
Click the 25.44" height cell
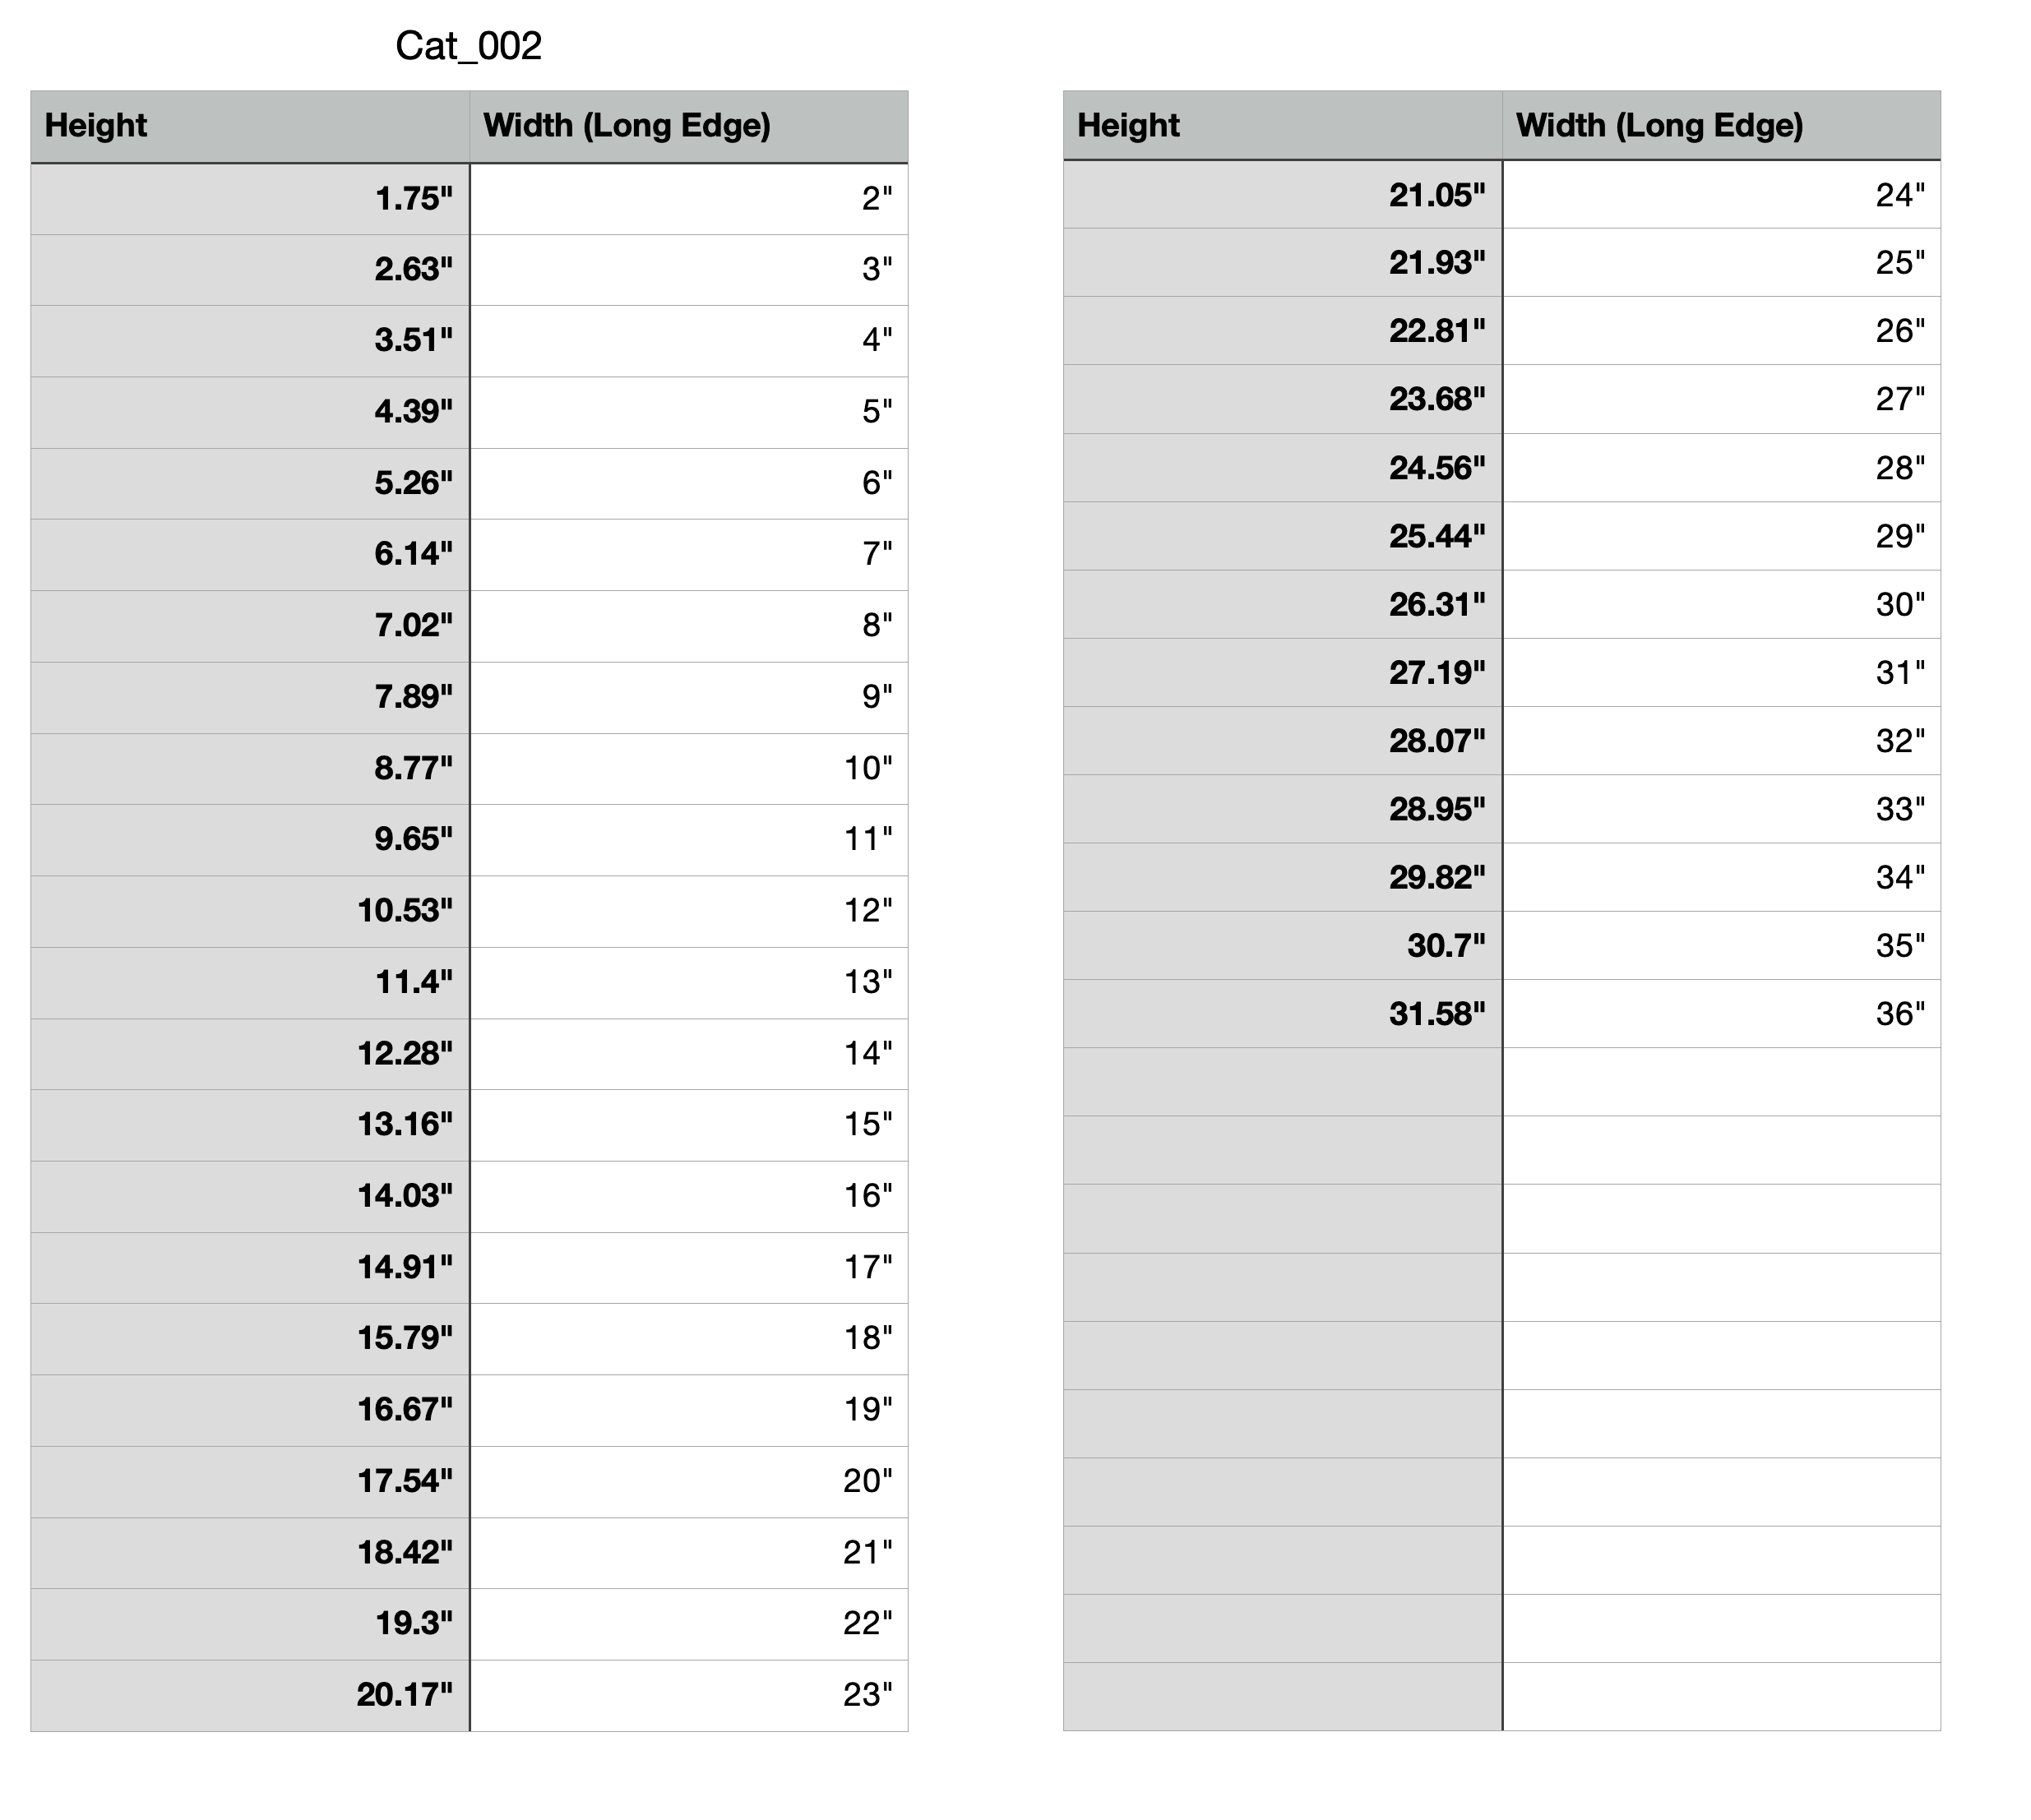[x=1282, y=536]
